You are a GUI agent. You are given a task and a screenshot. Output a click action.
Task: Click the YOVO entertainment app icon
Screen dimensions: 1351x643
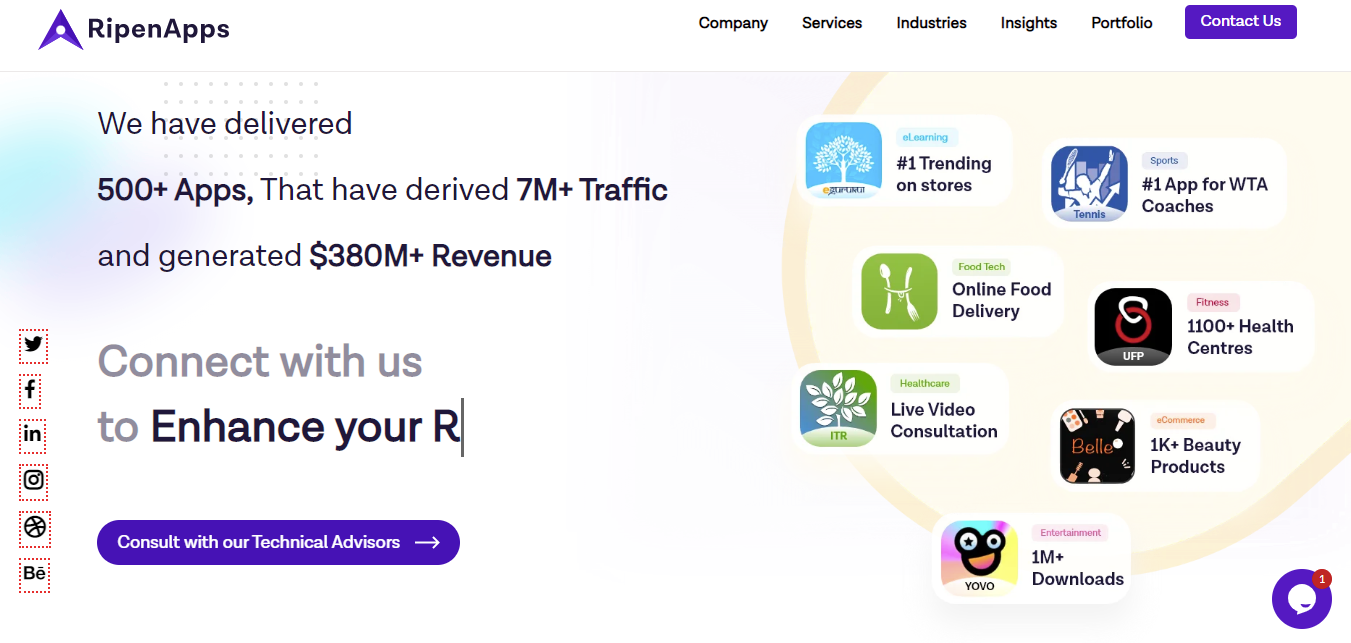click(x=979, y=558)
